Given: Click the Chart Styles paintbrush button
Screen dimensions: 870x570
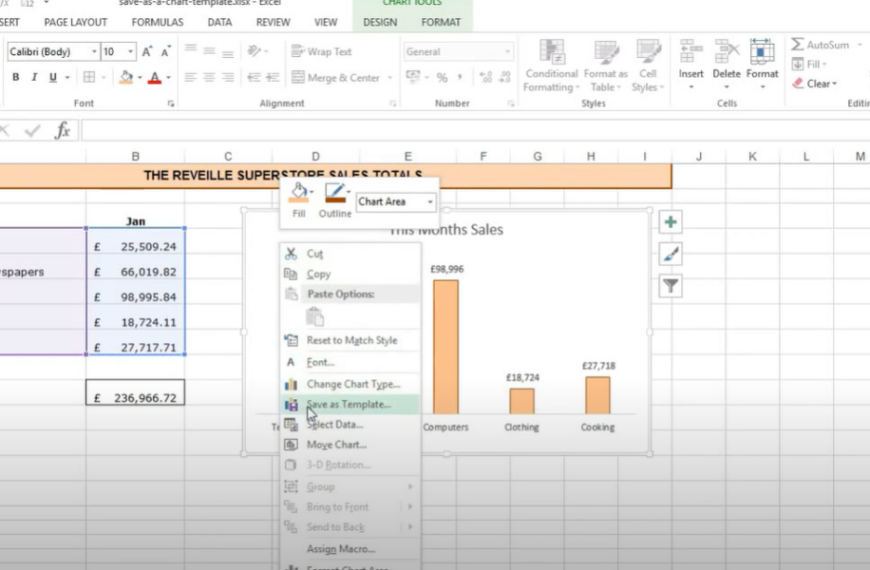Looking at the screenshot, I should [x=670, y=254].
